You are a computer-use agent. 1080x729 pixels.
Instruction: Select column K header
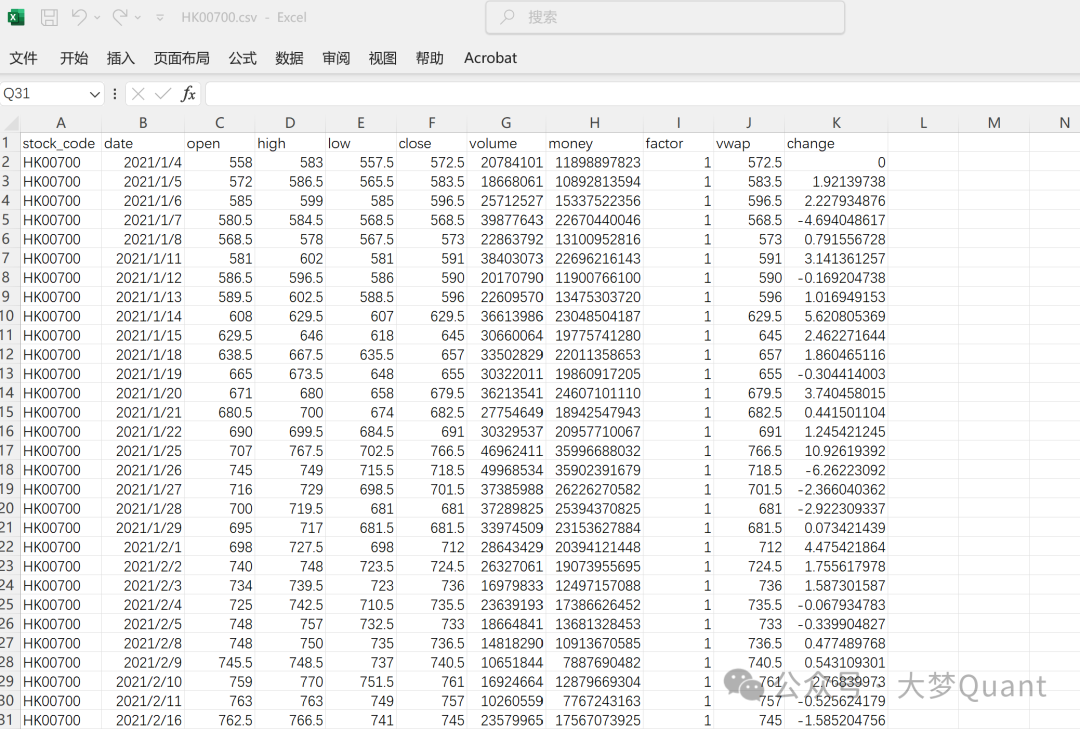click(836, 123)
